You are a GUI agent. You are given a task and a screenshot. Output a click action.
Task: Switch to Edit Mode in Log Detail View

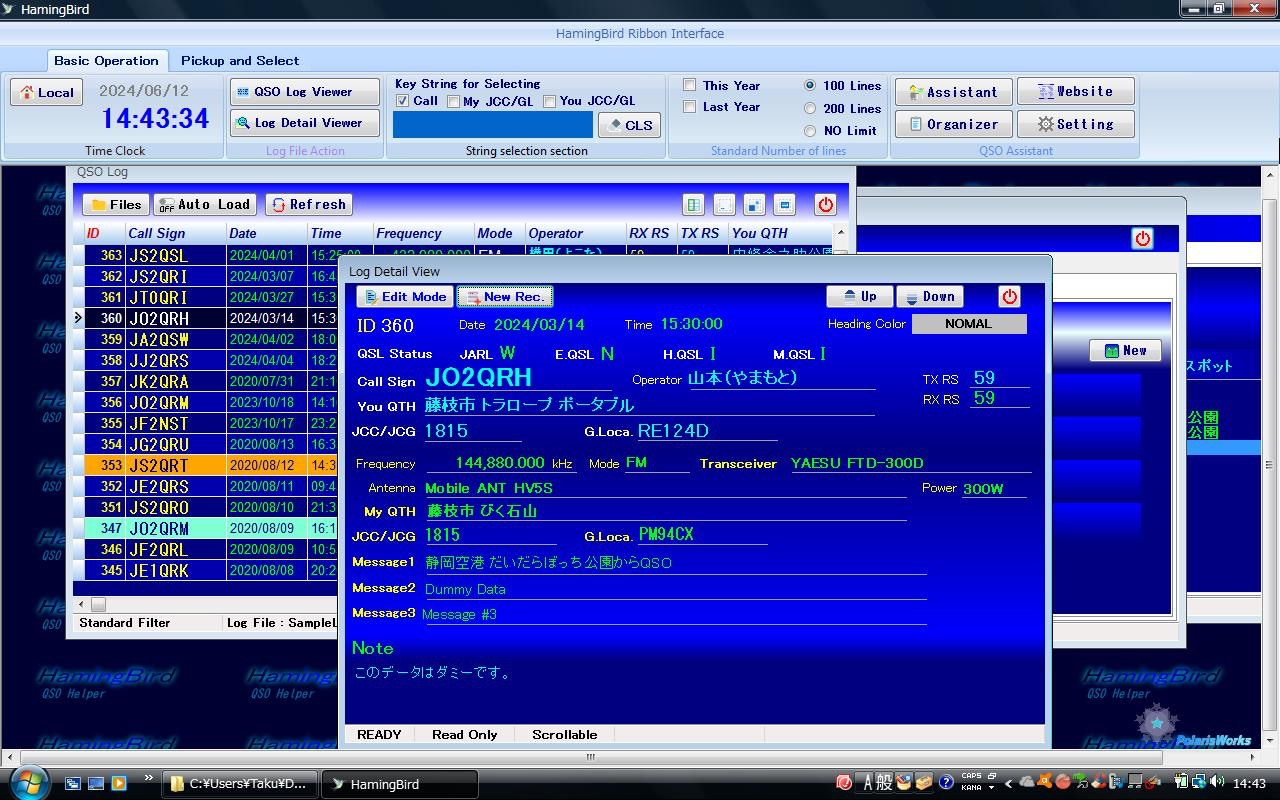[x=405, y=297]
